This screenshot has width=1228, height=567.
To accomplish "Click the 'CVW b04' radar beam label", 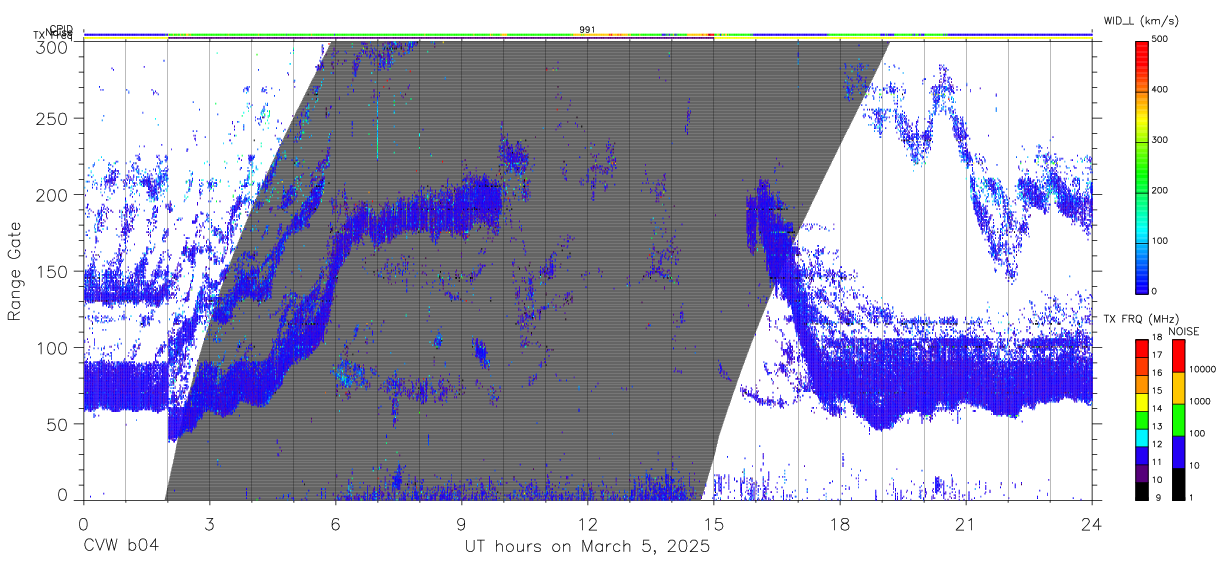I will click(x=121, y=547).
